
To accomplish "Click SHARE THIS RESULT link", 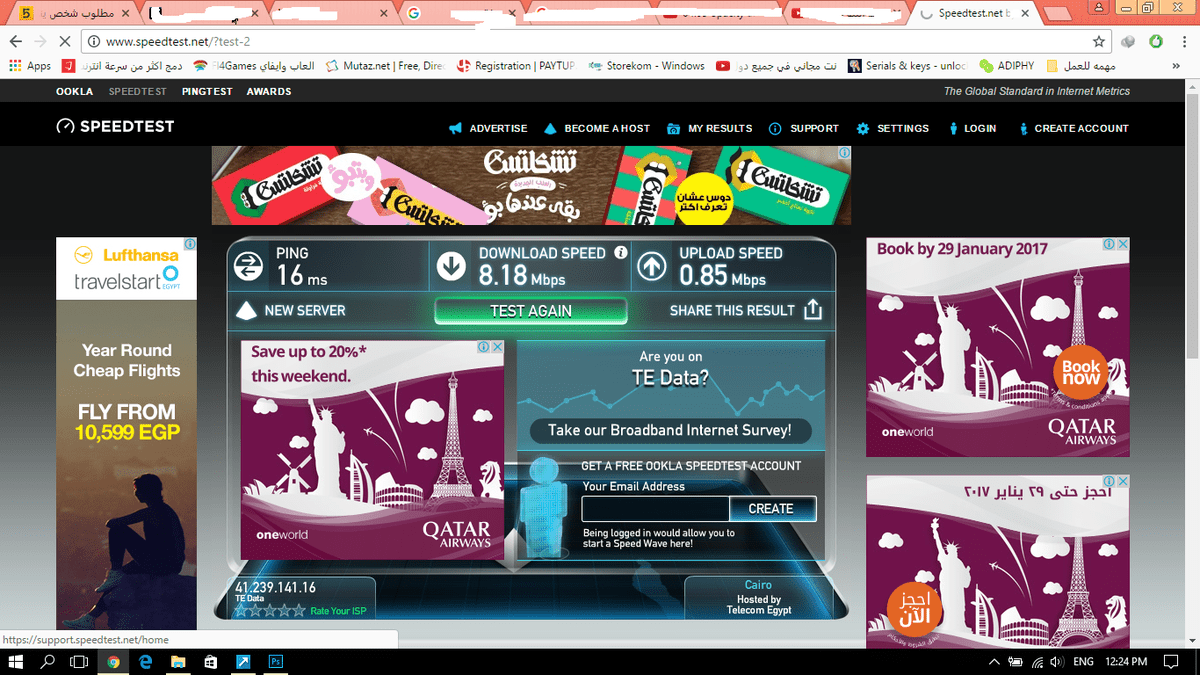I will point(732,311).
